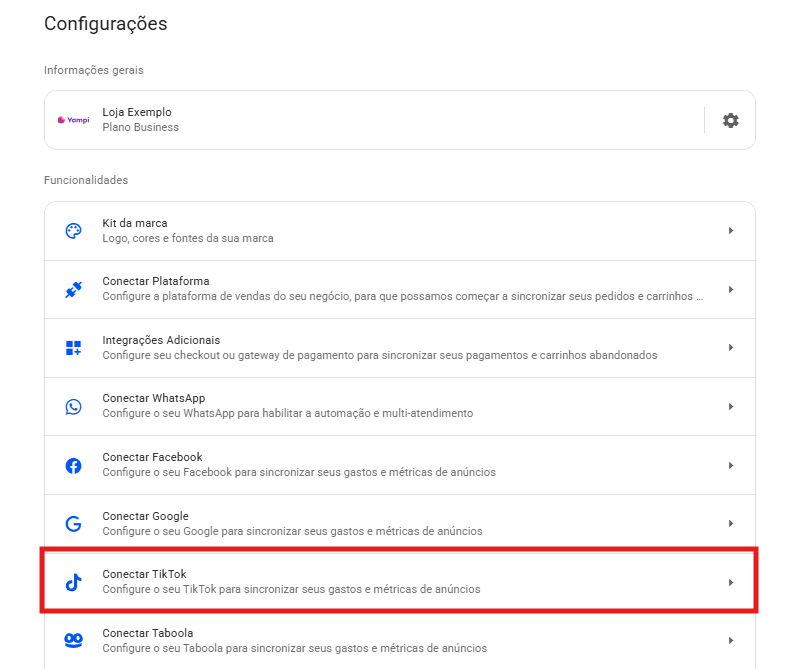Open Conectar WhatsApp title
The image size is (795, 669).
[x=154, y=398]
